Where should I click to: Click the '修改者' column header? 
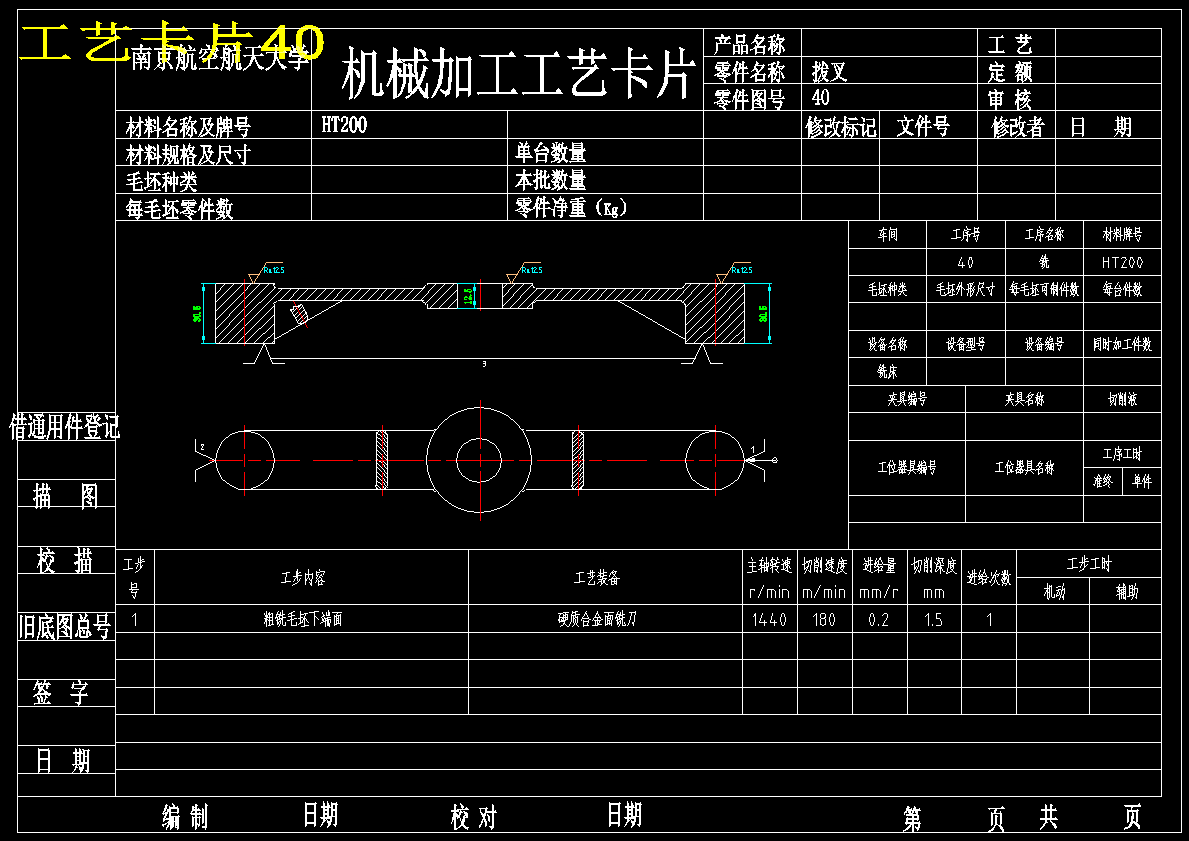click(1018, 127)
